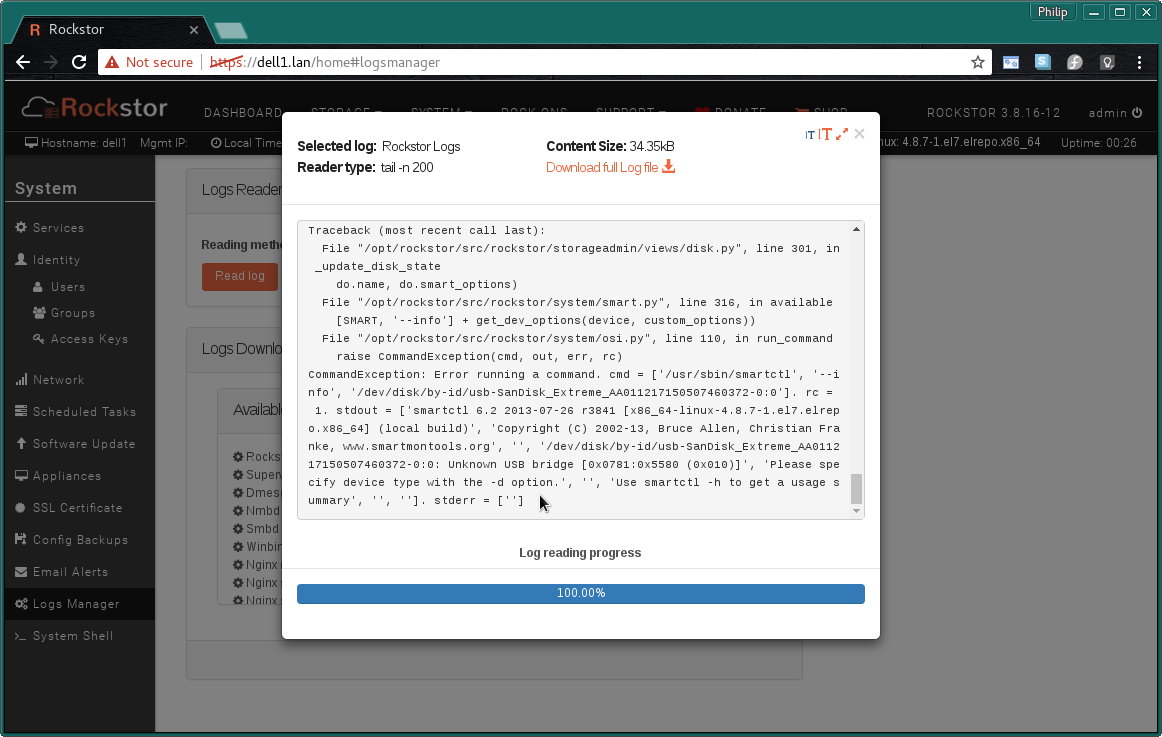Open System Shell in sidebar
This screenshot has width=1162, height=737.
[x=64, y=636]
